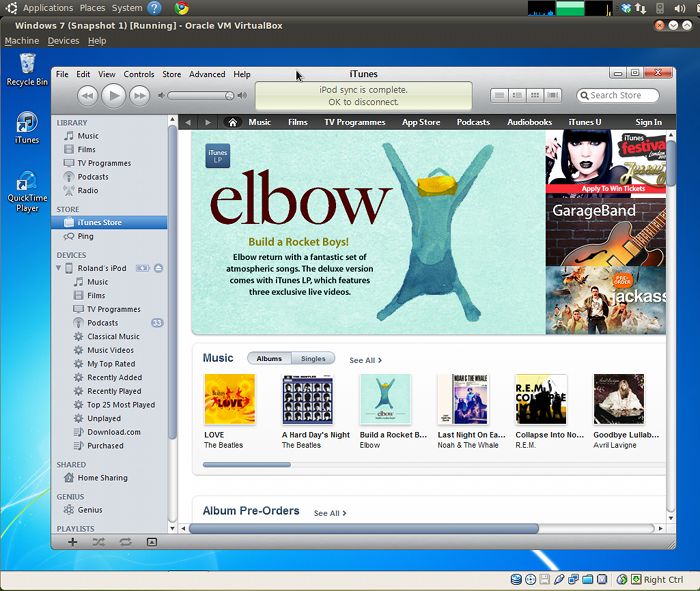Click the high volume speaker icon
The image size is (700, 591).
[x=242, y=96]
